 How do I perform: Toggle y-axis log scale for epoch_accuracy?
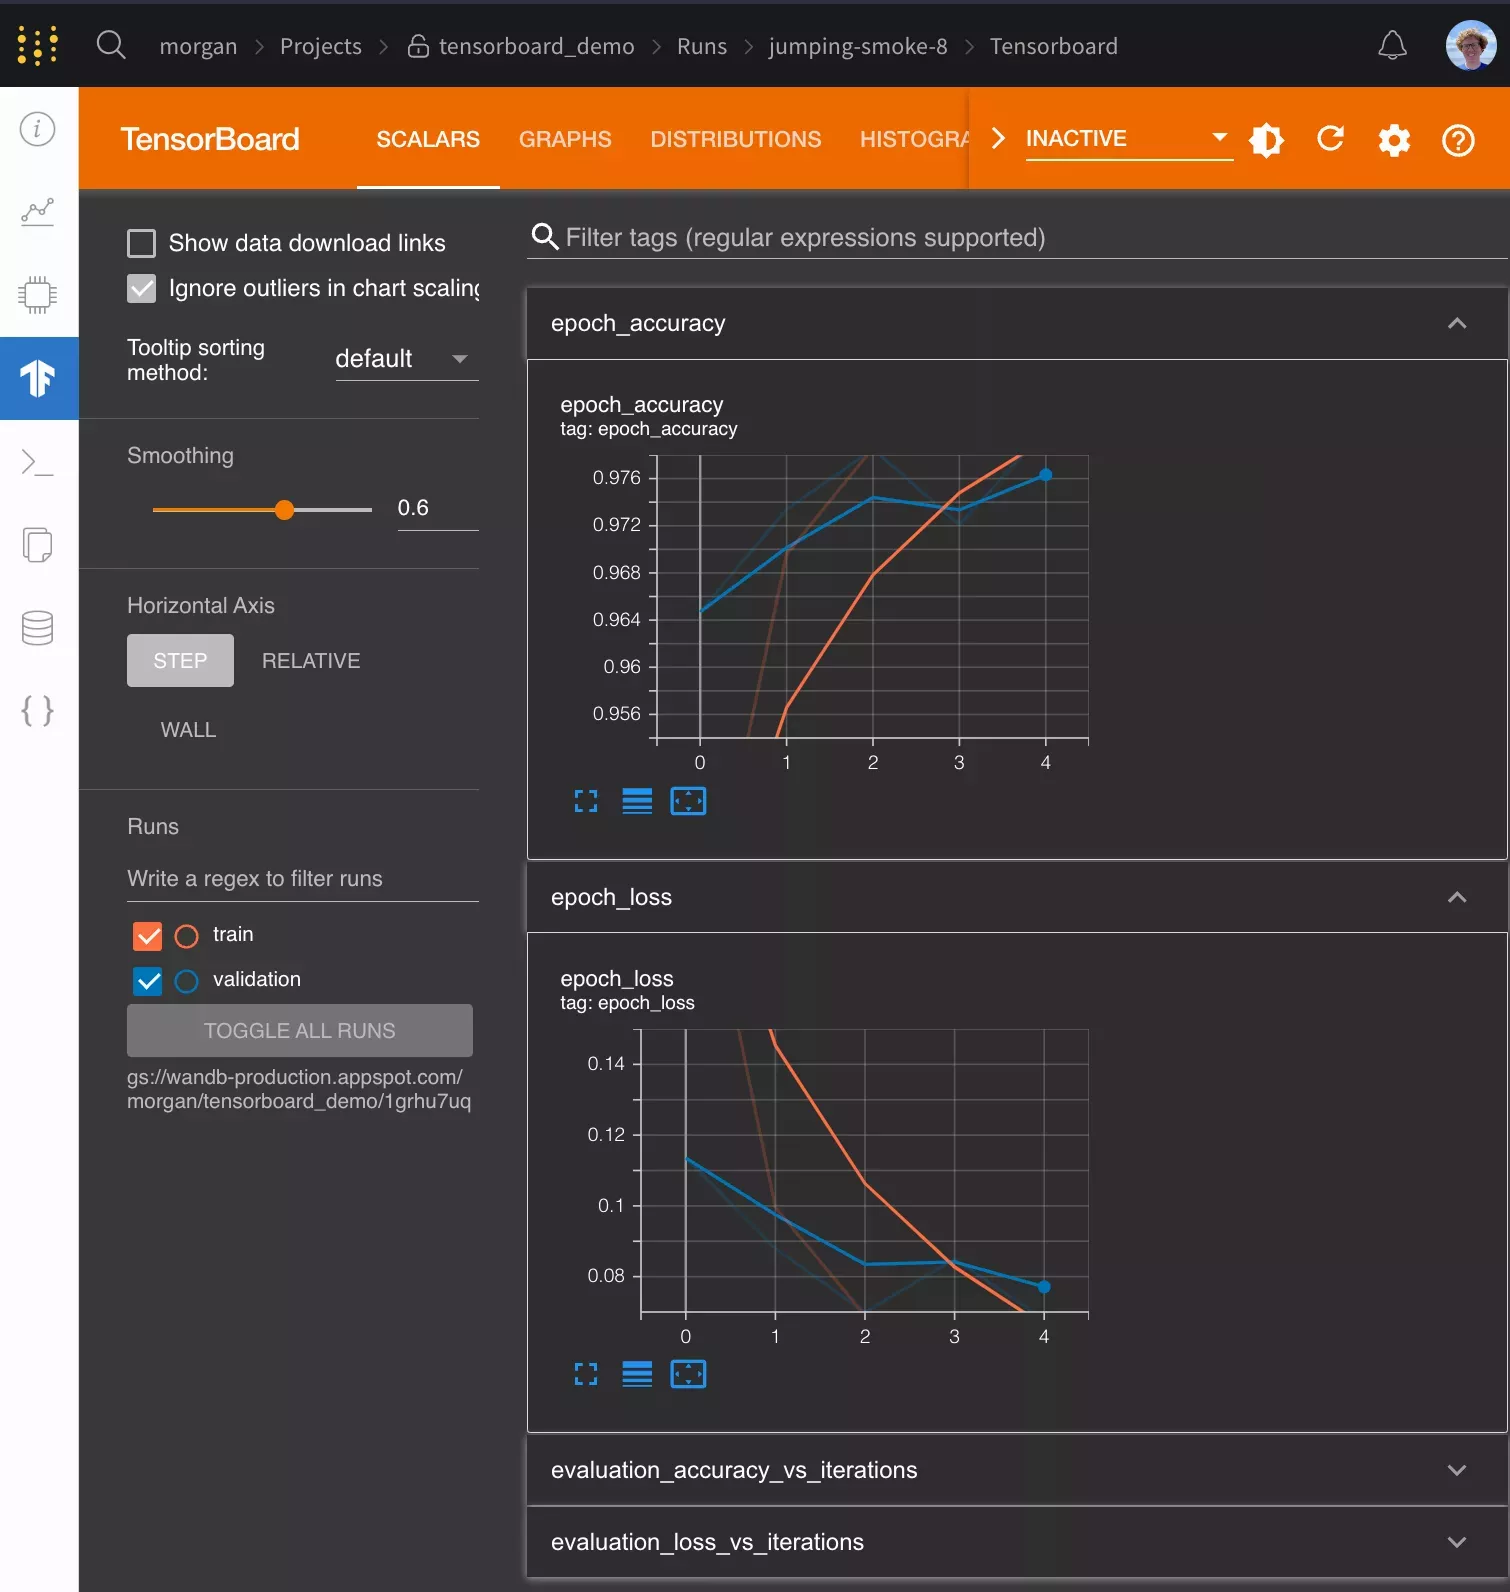(637, 801)
